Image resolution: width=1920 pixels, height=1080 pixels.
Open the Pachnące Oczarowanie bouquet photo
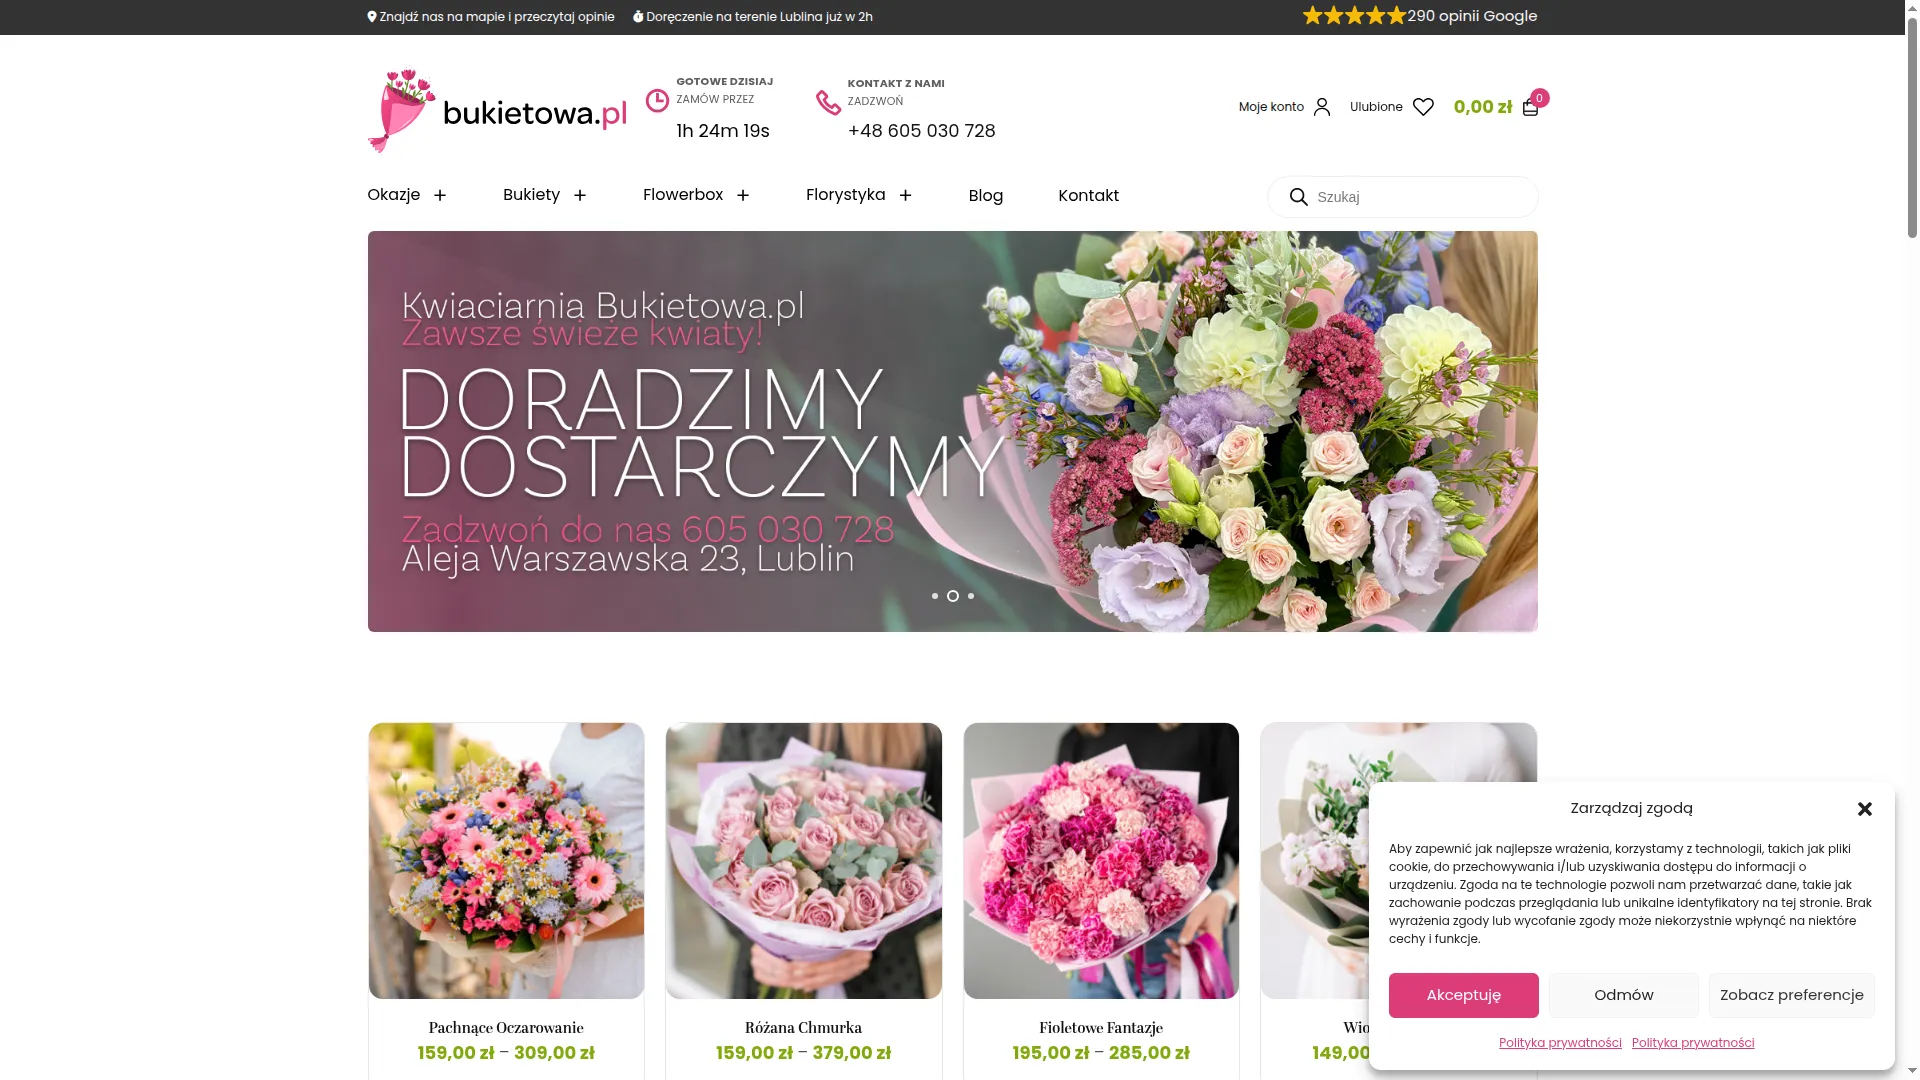[506, 861]
